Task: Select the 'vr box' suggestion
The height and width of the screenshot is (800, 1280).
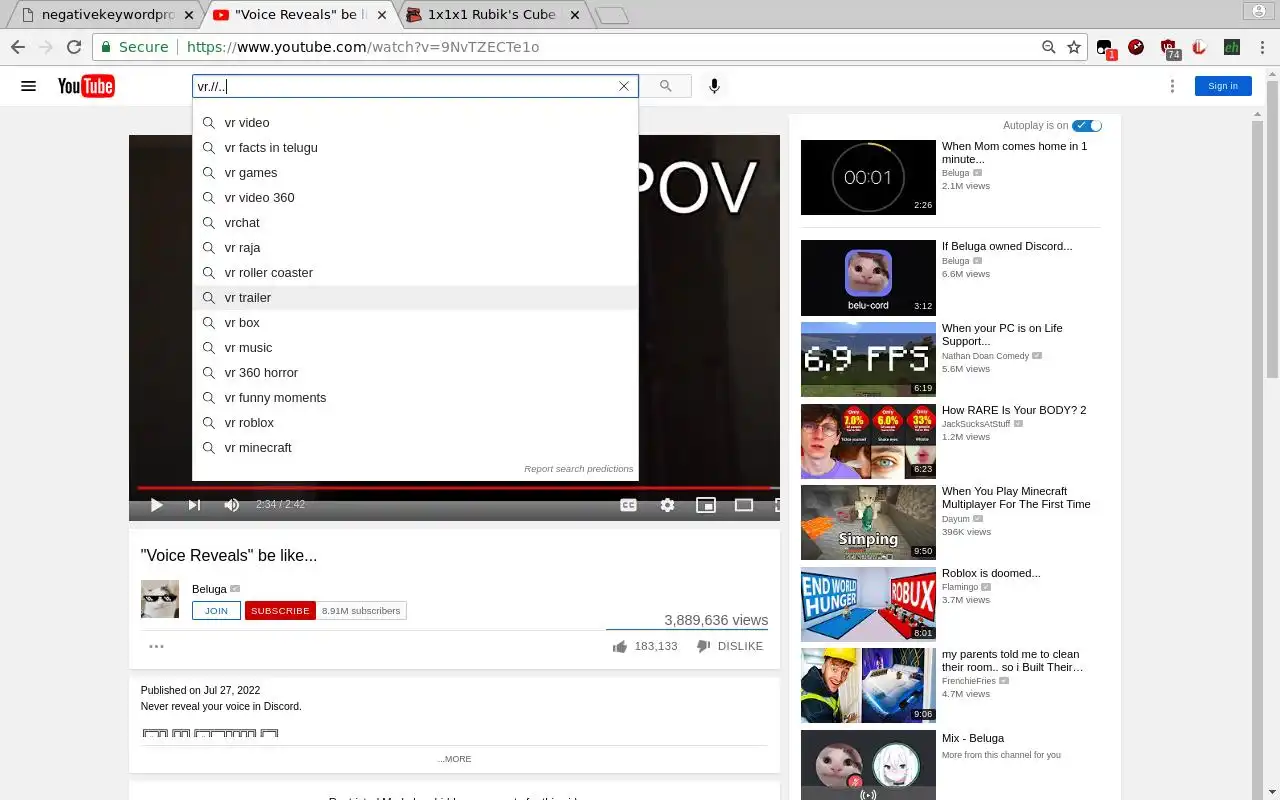Action: tap(415, 322)
